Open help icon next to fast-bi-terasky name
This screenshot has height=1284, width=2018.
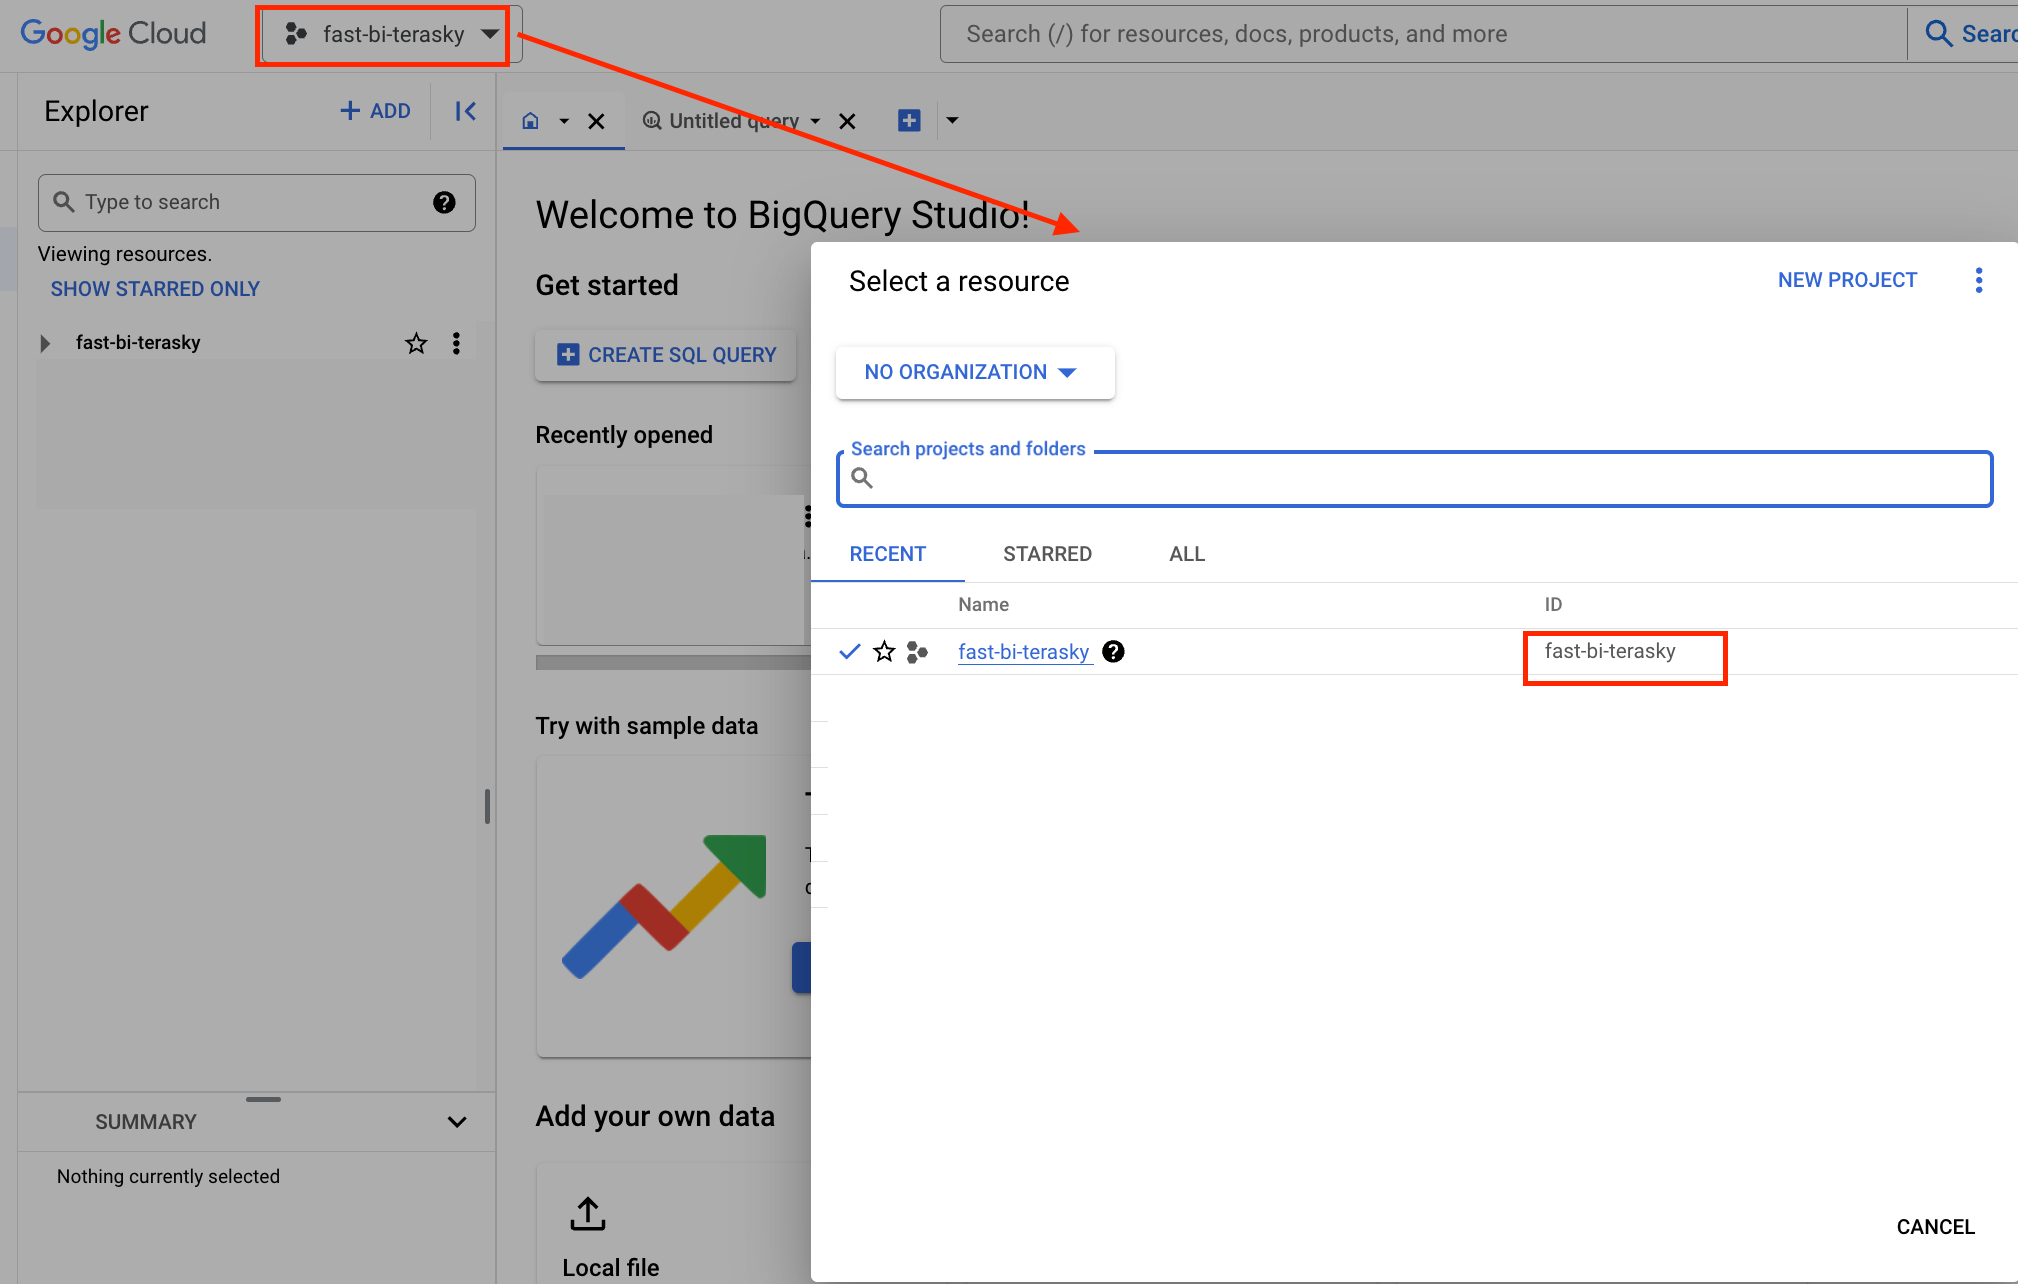(x=1113, y=652)
